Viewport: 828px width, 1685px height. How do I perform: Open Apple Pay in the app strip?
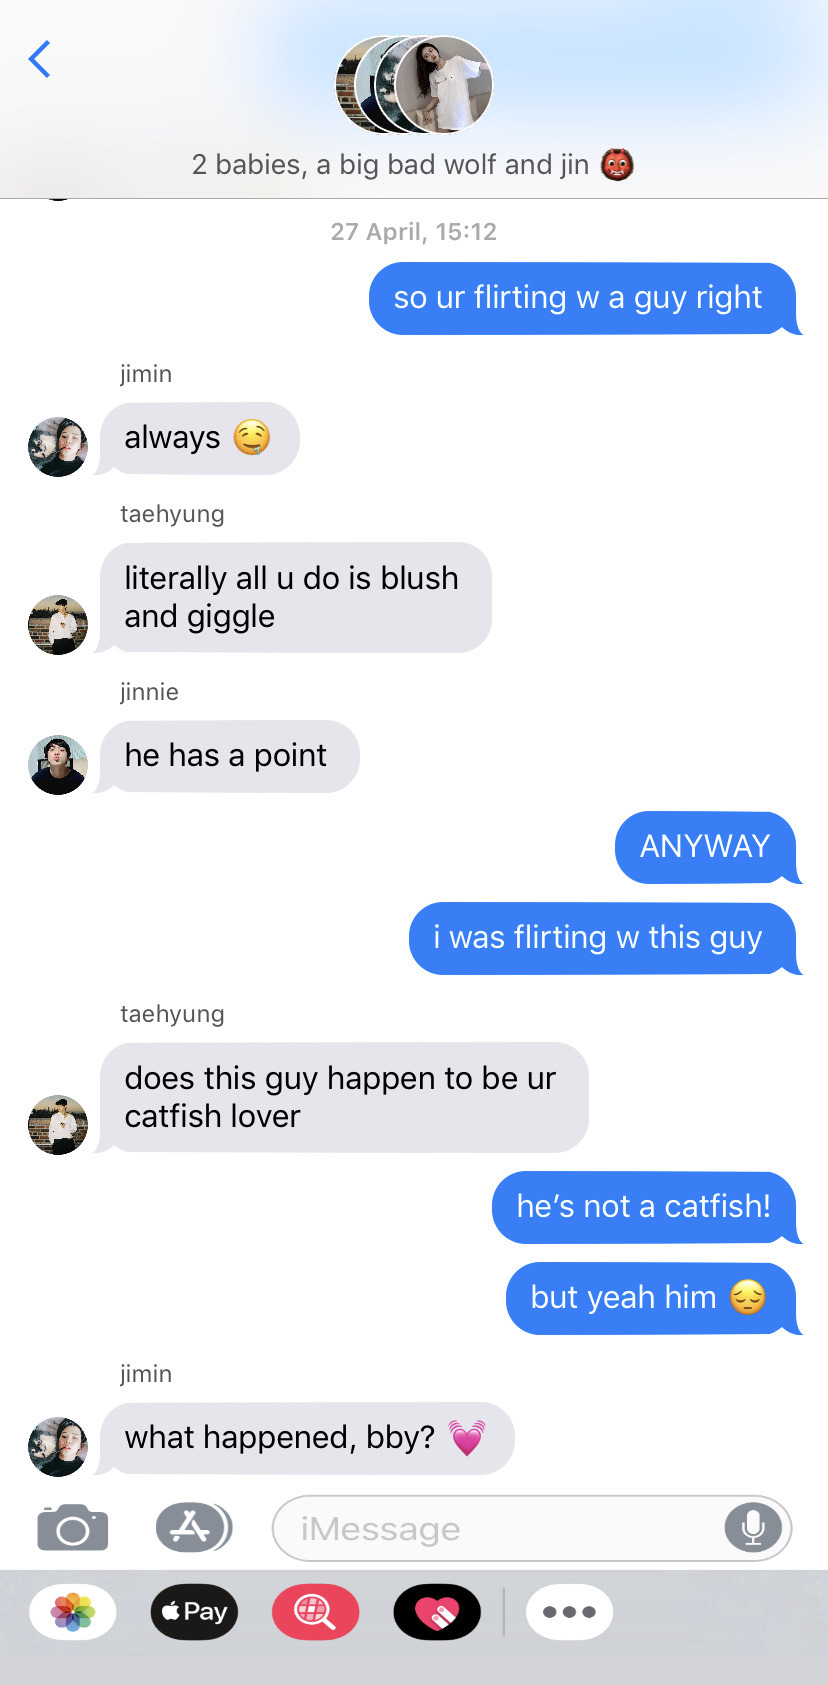pos(194,1612)
